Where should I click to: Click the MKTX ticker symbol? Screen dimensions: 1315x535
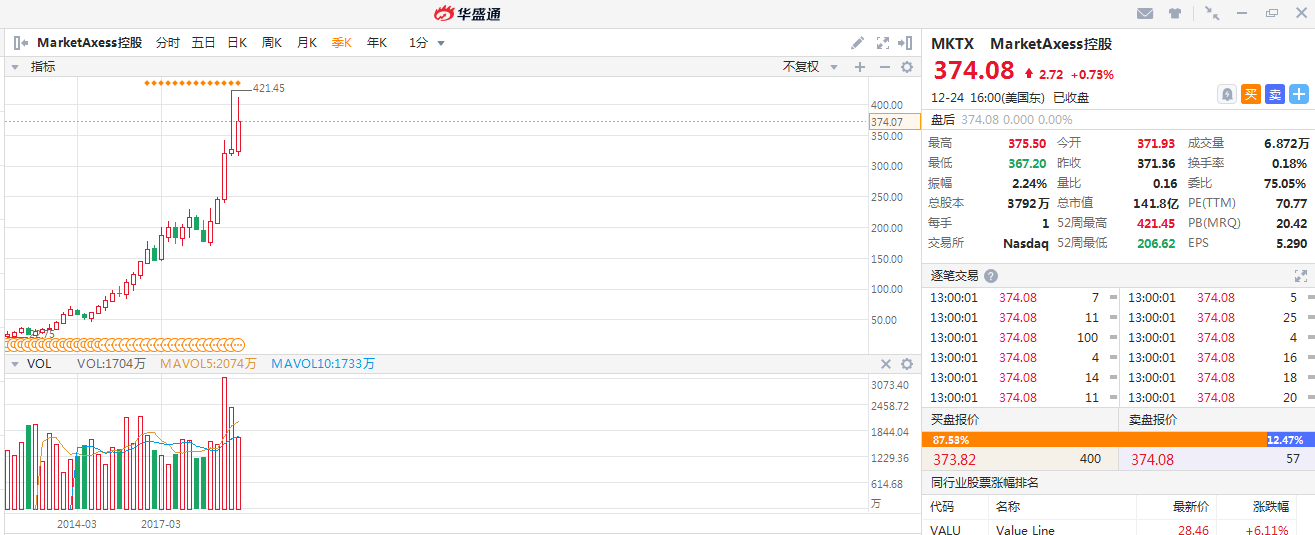pos(952,43)
